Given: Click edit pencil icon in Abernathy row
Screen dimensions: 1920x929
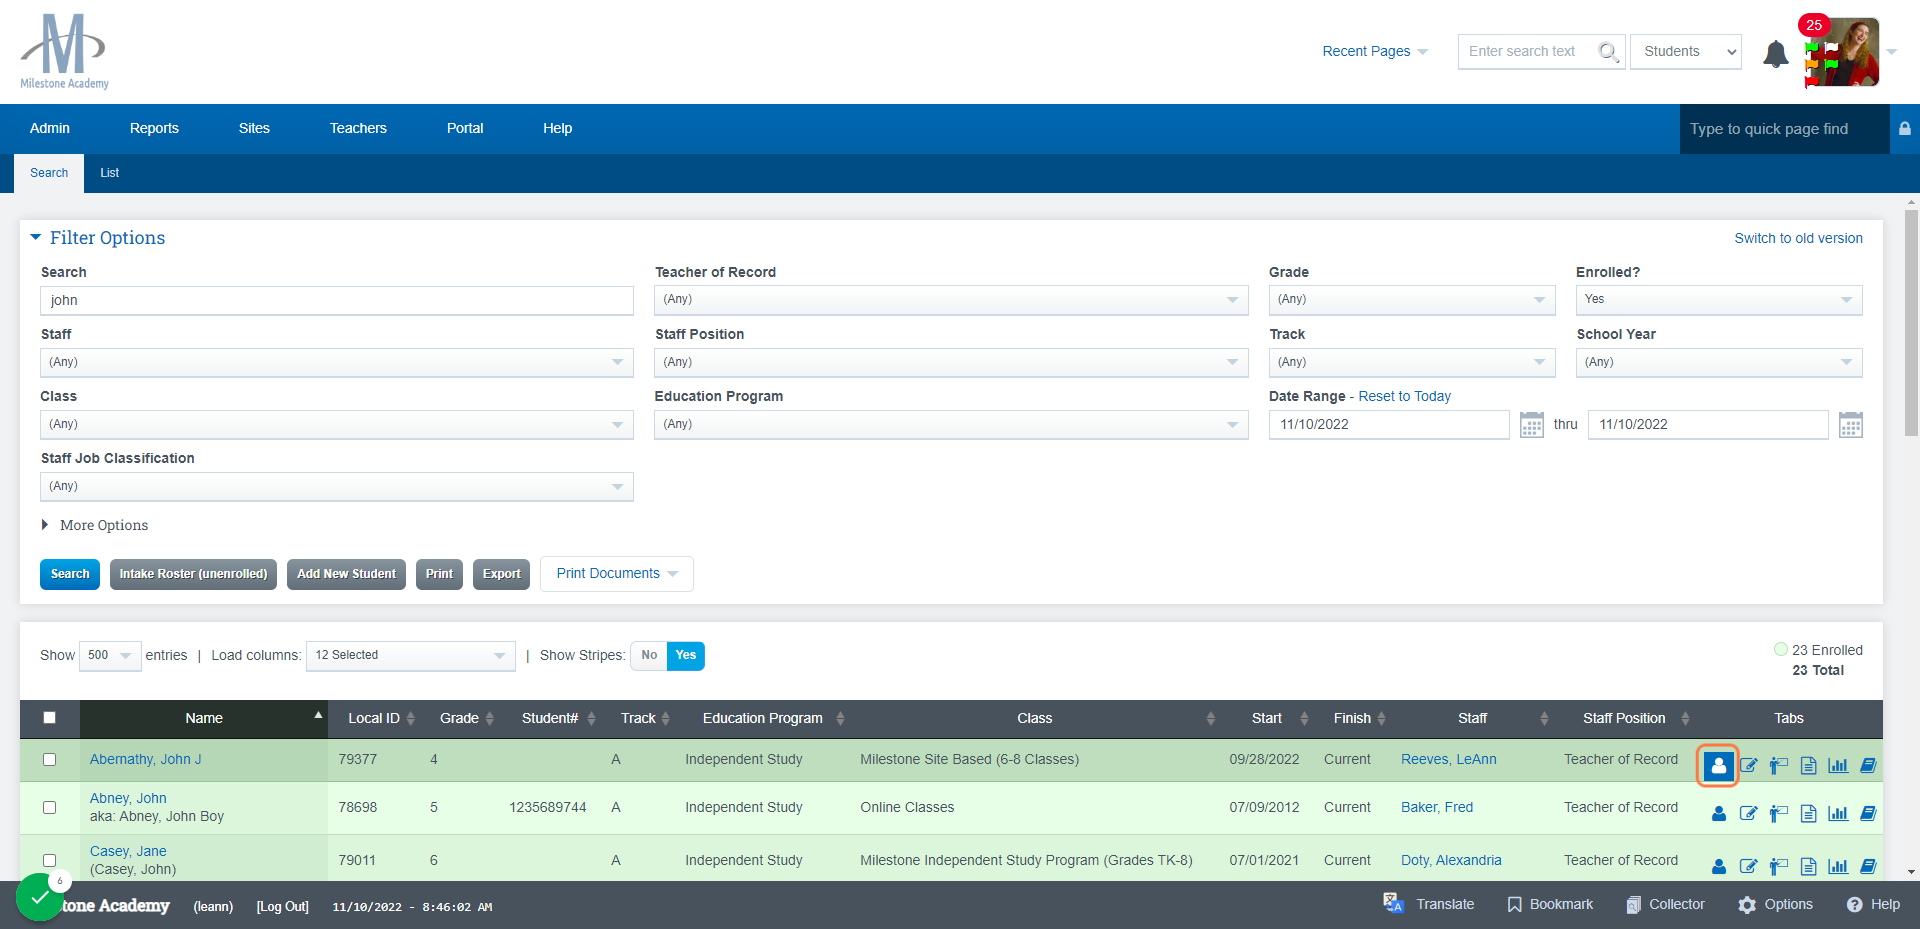Looking at the screenshot, I should pyautogui.click(x=1748, y=766).
